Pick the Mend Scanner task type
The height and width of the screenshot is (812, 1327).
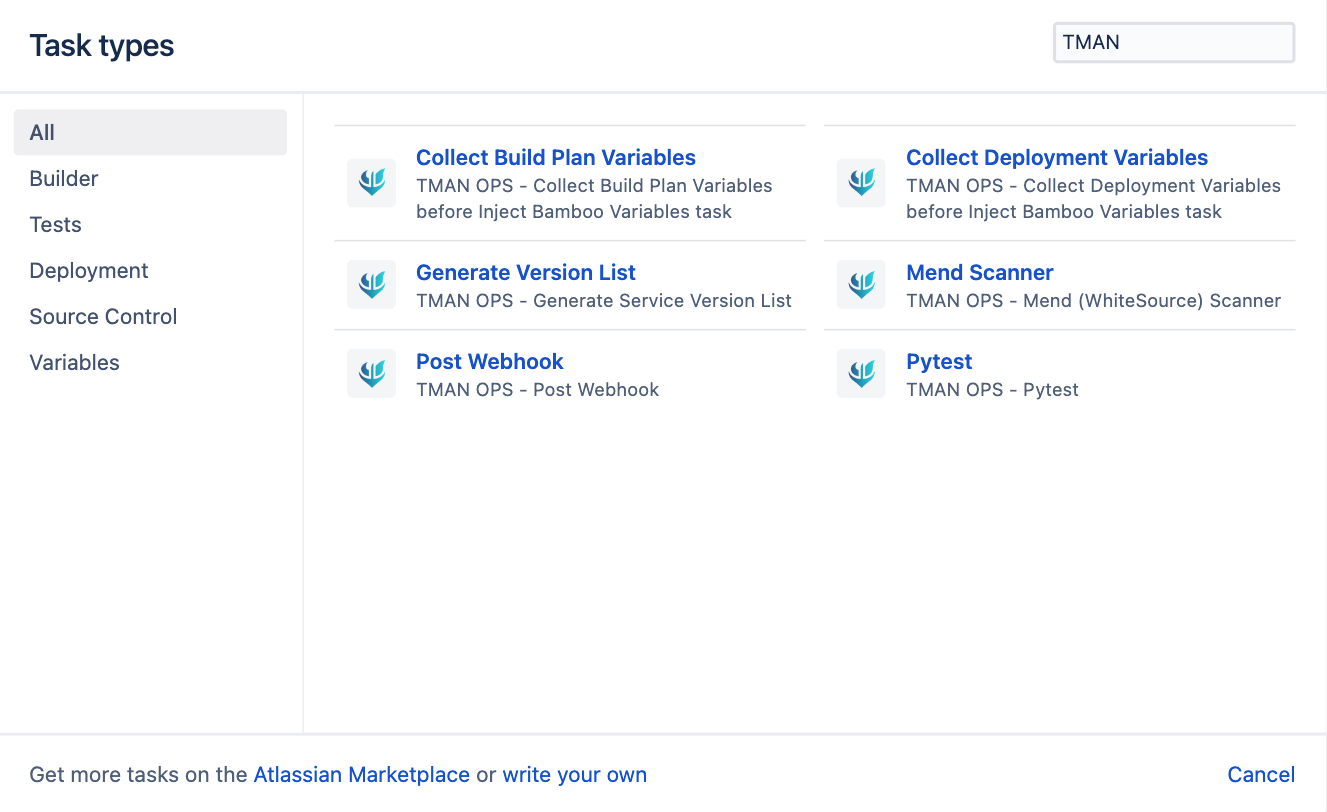coord(980,273)
